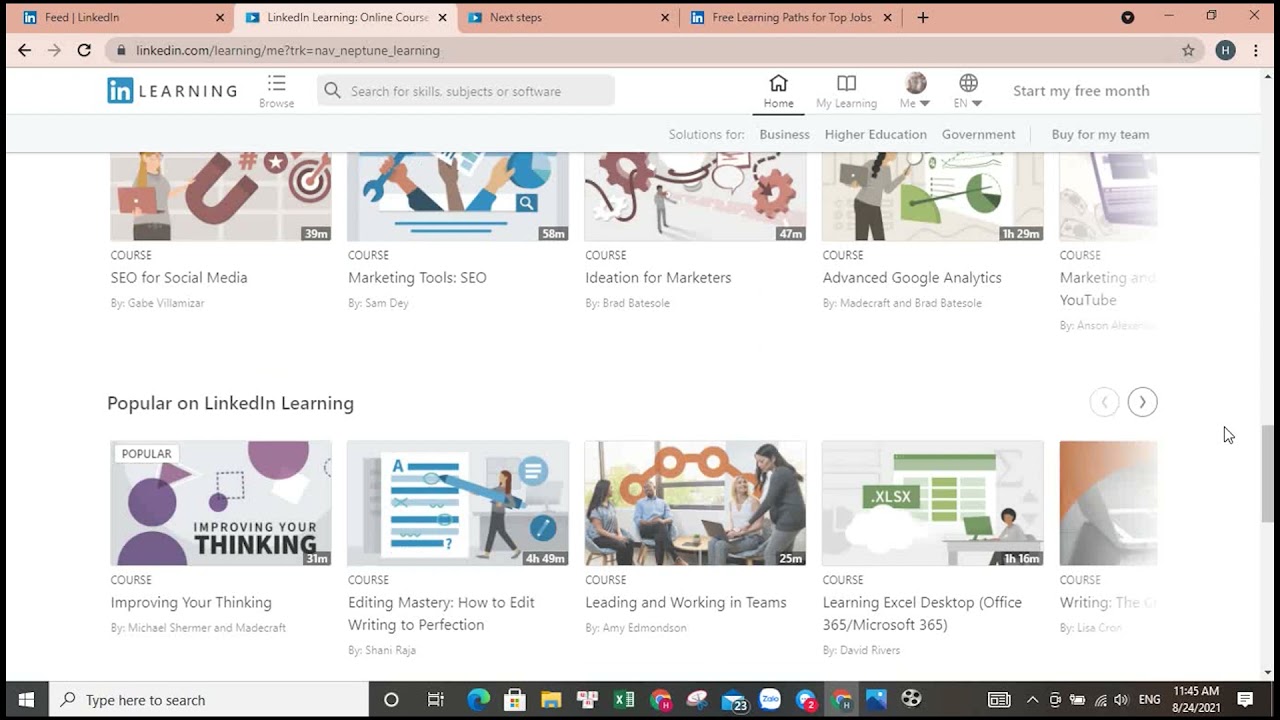Screen dimensions: 1280x720
Task: Open Business solutions link
Action: (x=784, y=134)
